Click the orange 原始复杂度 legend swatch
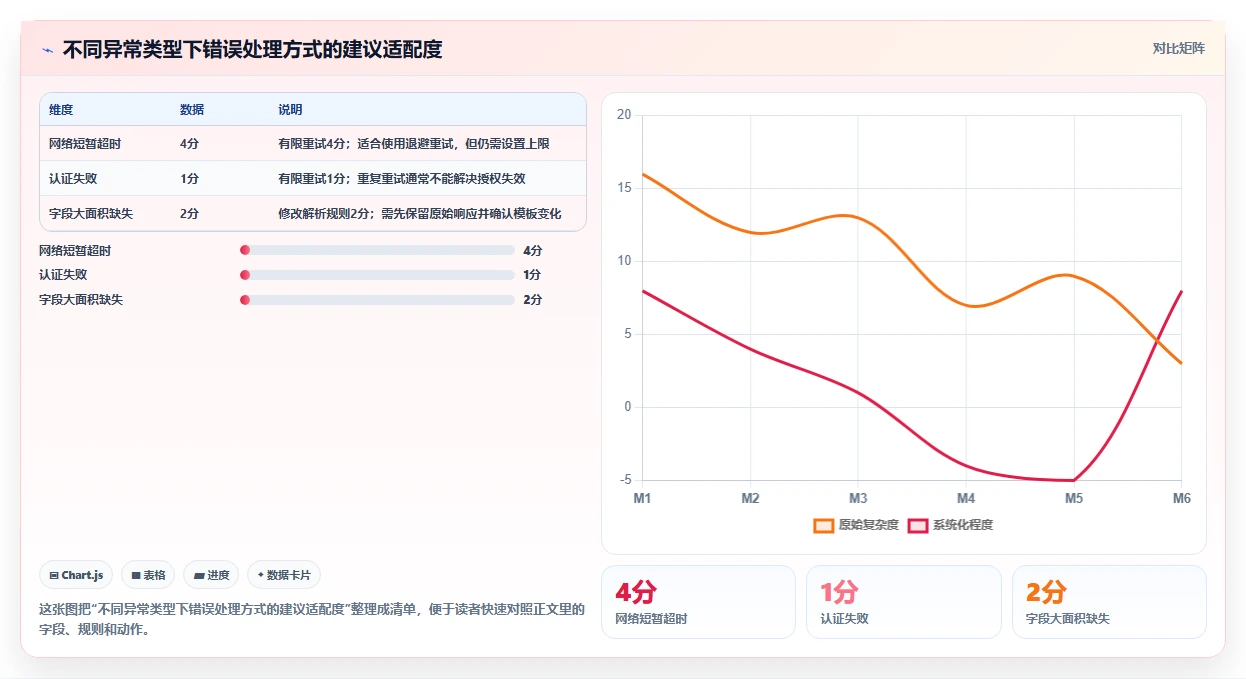Screen dimensions: 1246x679 point(824,525)
